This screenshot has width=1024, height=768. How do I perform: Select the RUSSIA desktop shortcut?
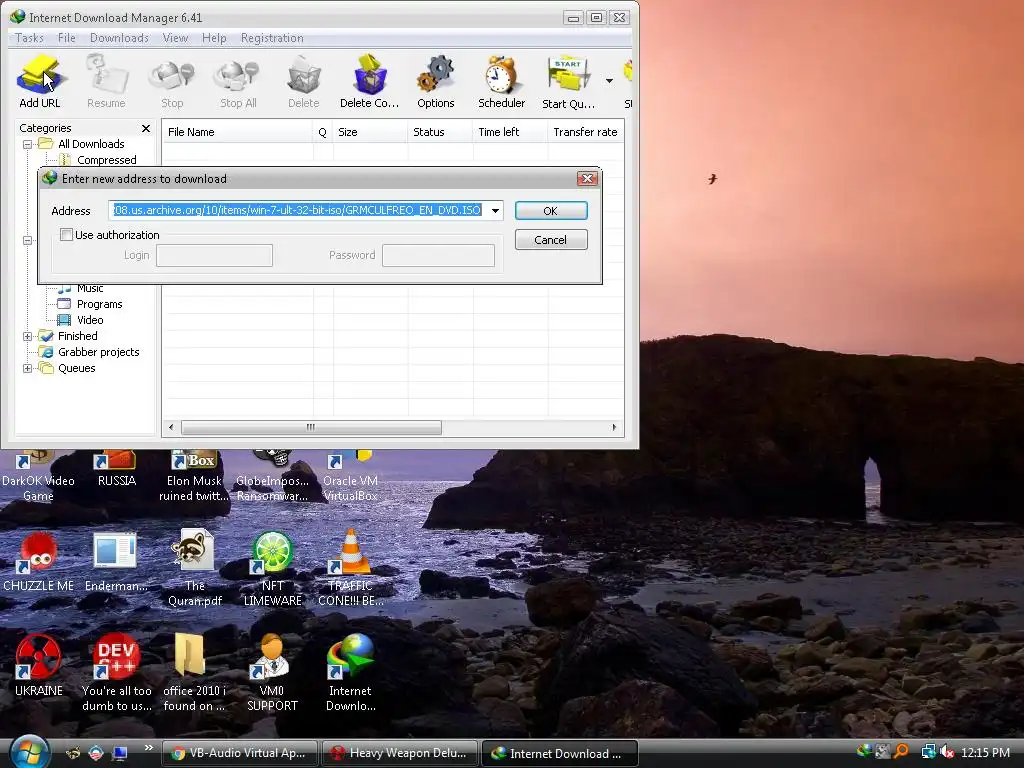pos(116,470)
